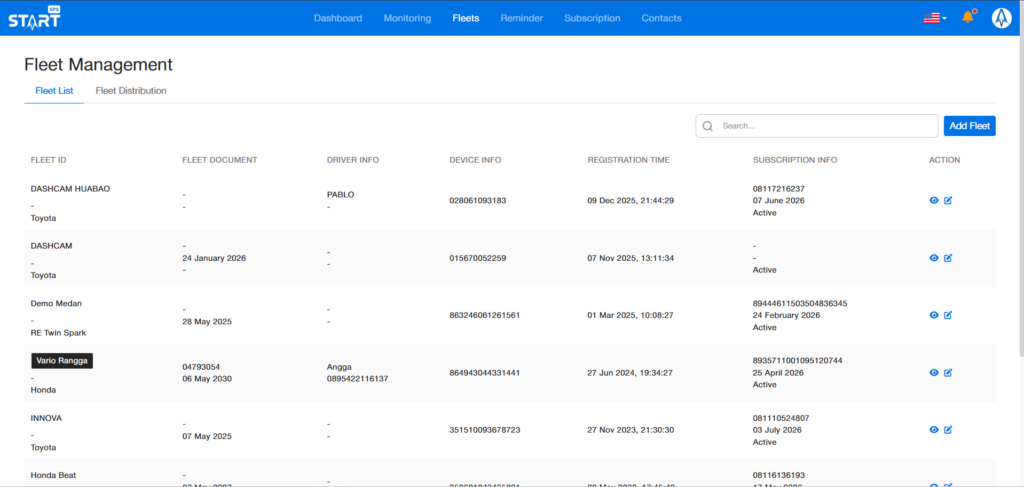Open the notification bell
The width and height of the screenshot is (1024, 487).
(968, 17)
